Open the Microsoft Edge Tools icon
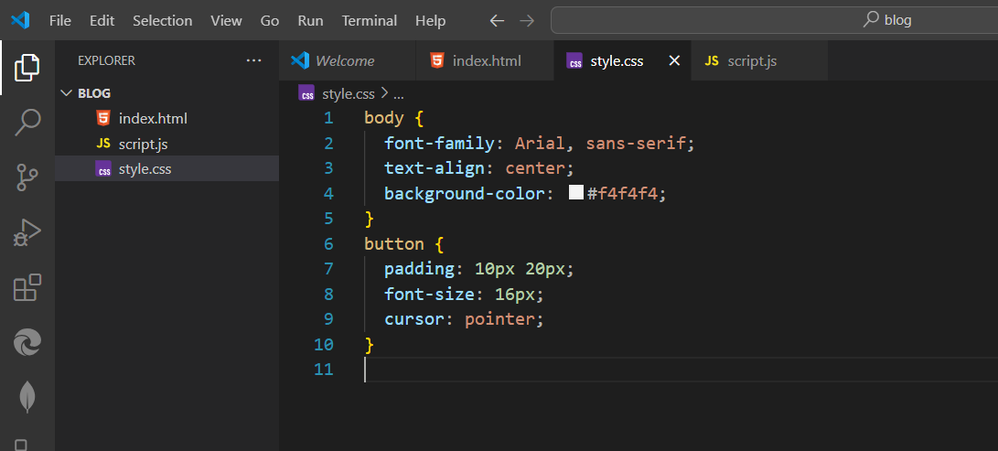Image resolution: width=998 pixels, height=451 pixels. point(27,343)
